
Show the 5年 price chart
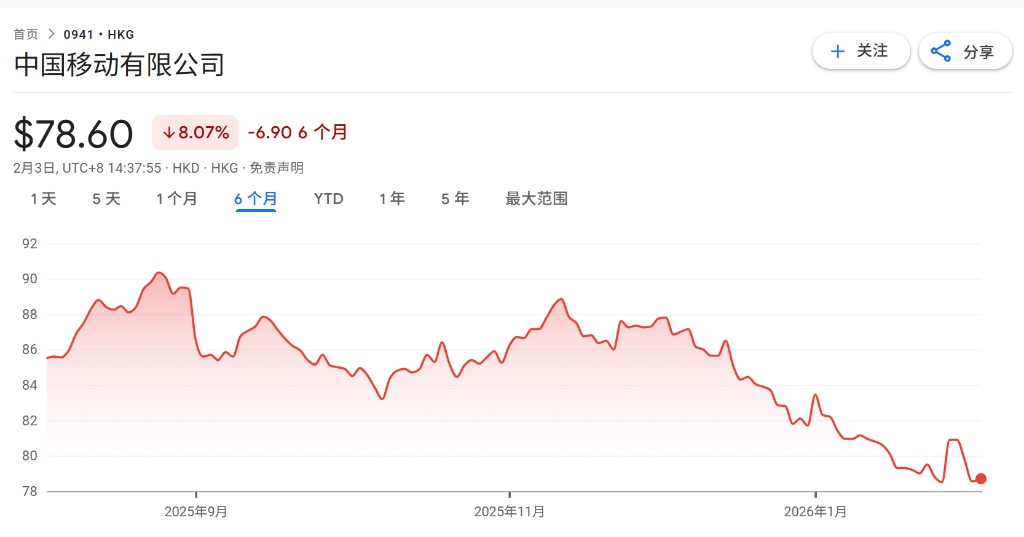(x=455, y=199)
